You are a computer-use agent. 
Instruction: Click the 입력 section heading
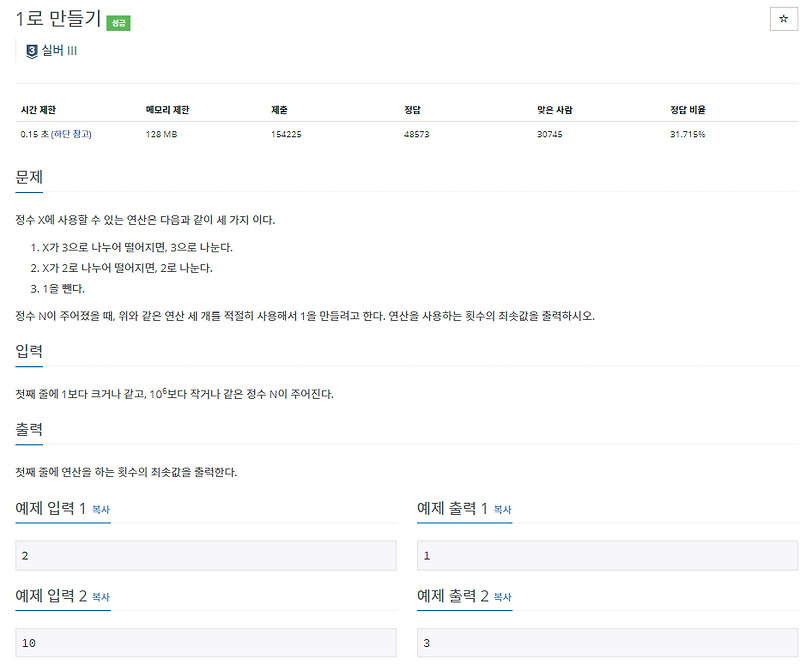click(28, 352)
